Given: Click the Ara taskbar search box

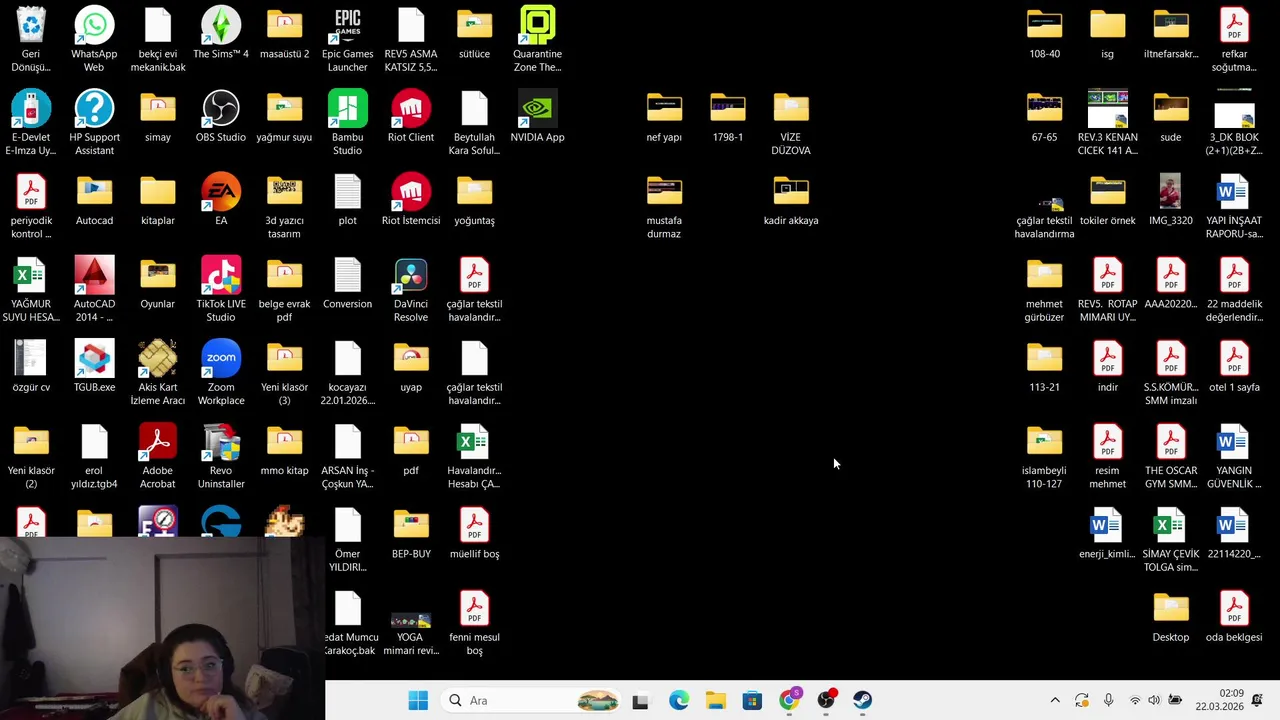Looking at the screenshot, I should pyautogui.click(x=532, y=700).
